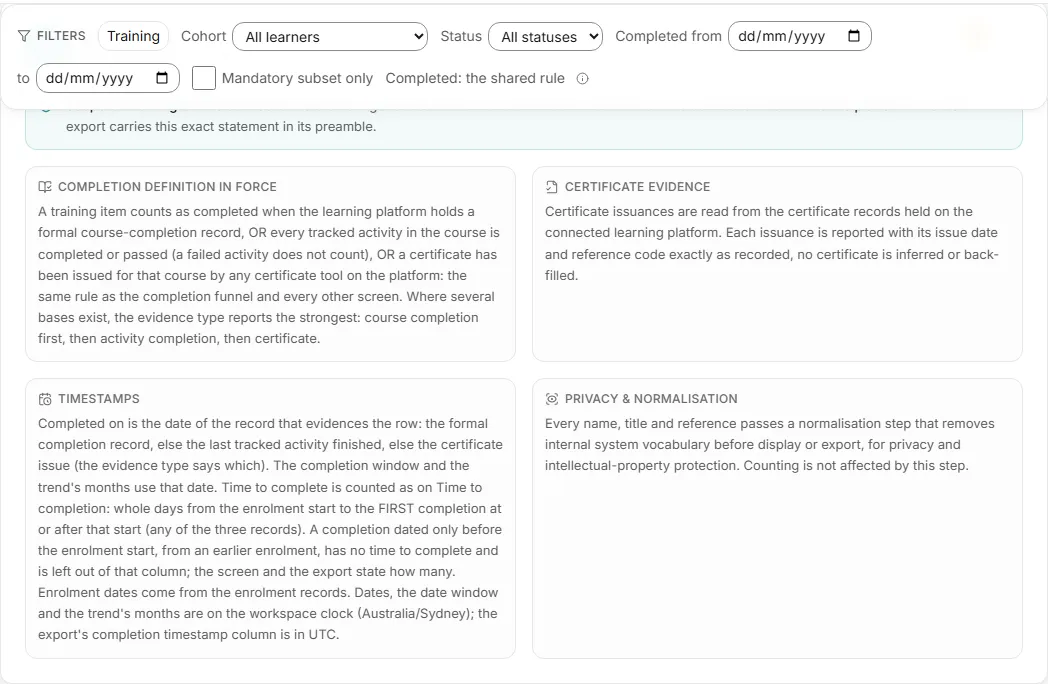
Task: Click the Completed from label
Action: 668,36
